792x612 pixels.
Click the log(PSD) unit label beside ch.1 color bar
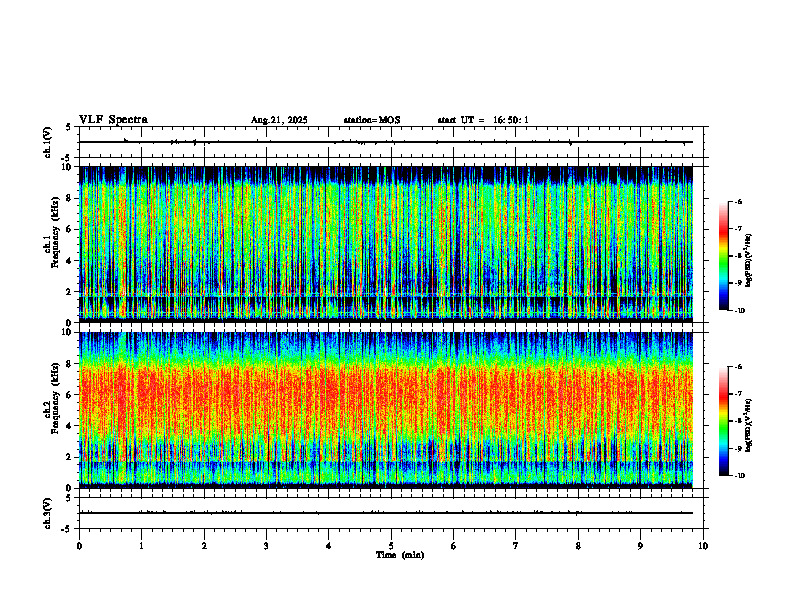coord(749,261)
